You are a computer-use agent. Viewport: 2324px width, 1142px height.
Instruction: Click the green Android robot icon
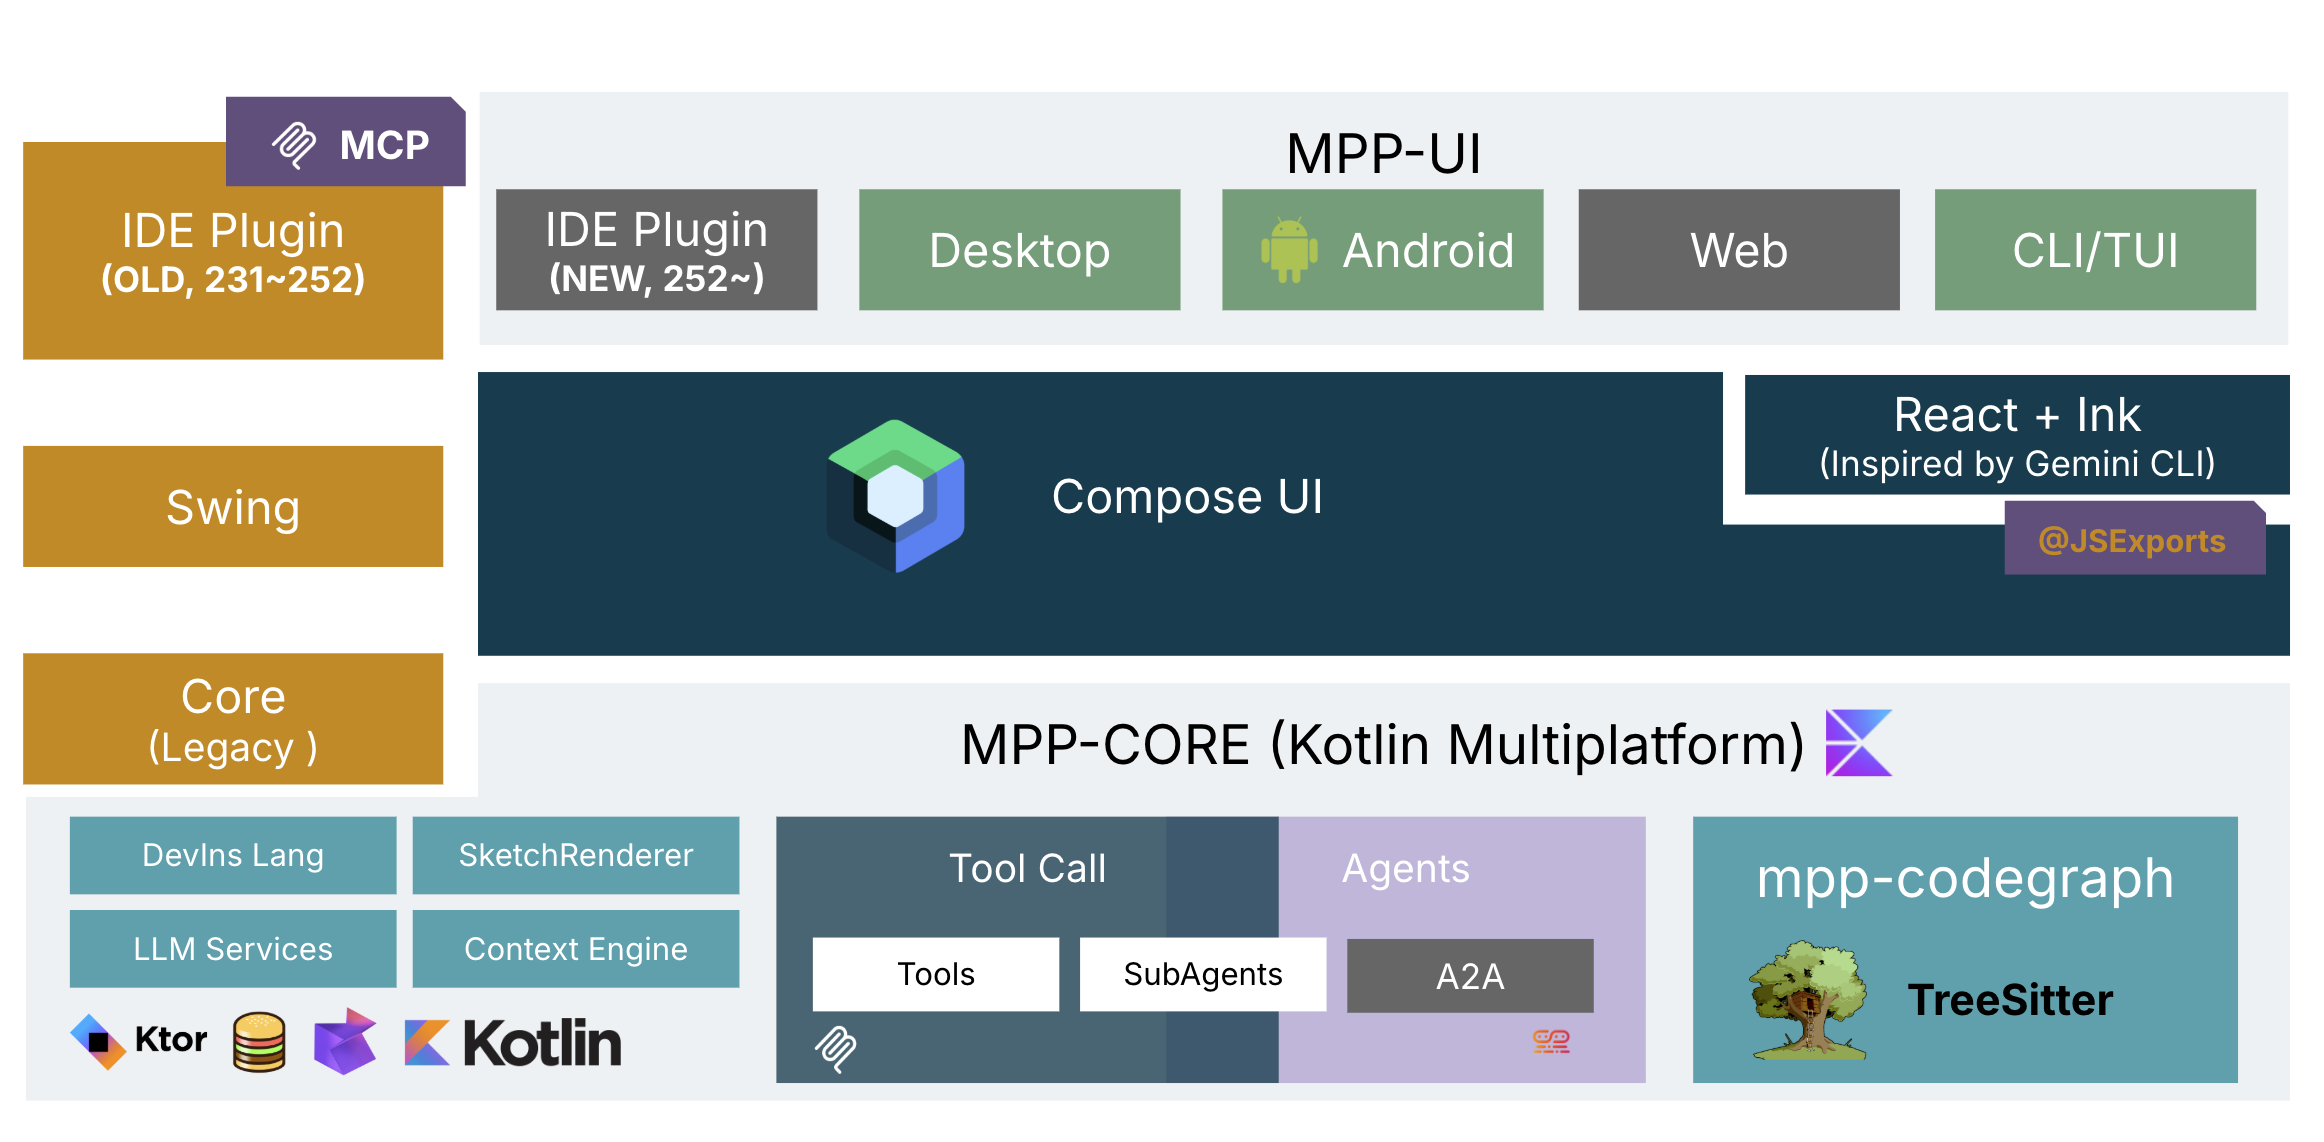1288,250
